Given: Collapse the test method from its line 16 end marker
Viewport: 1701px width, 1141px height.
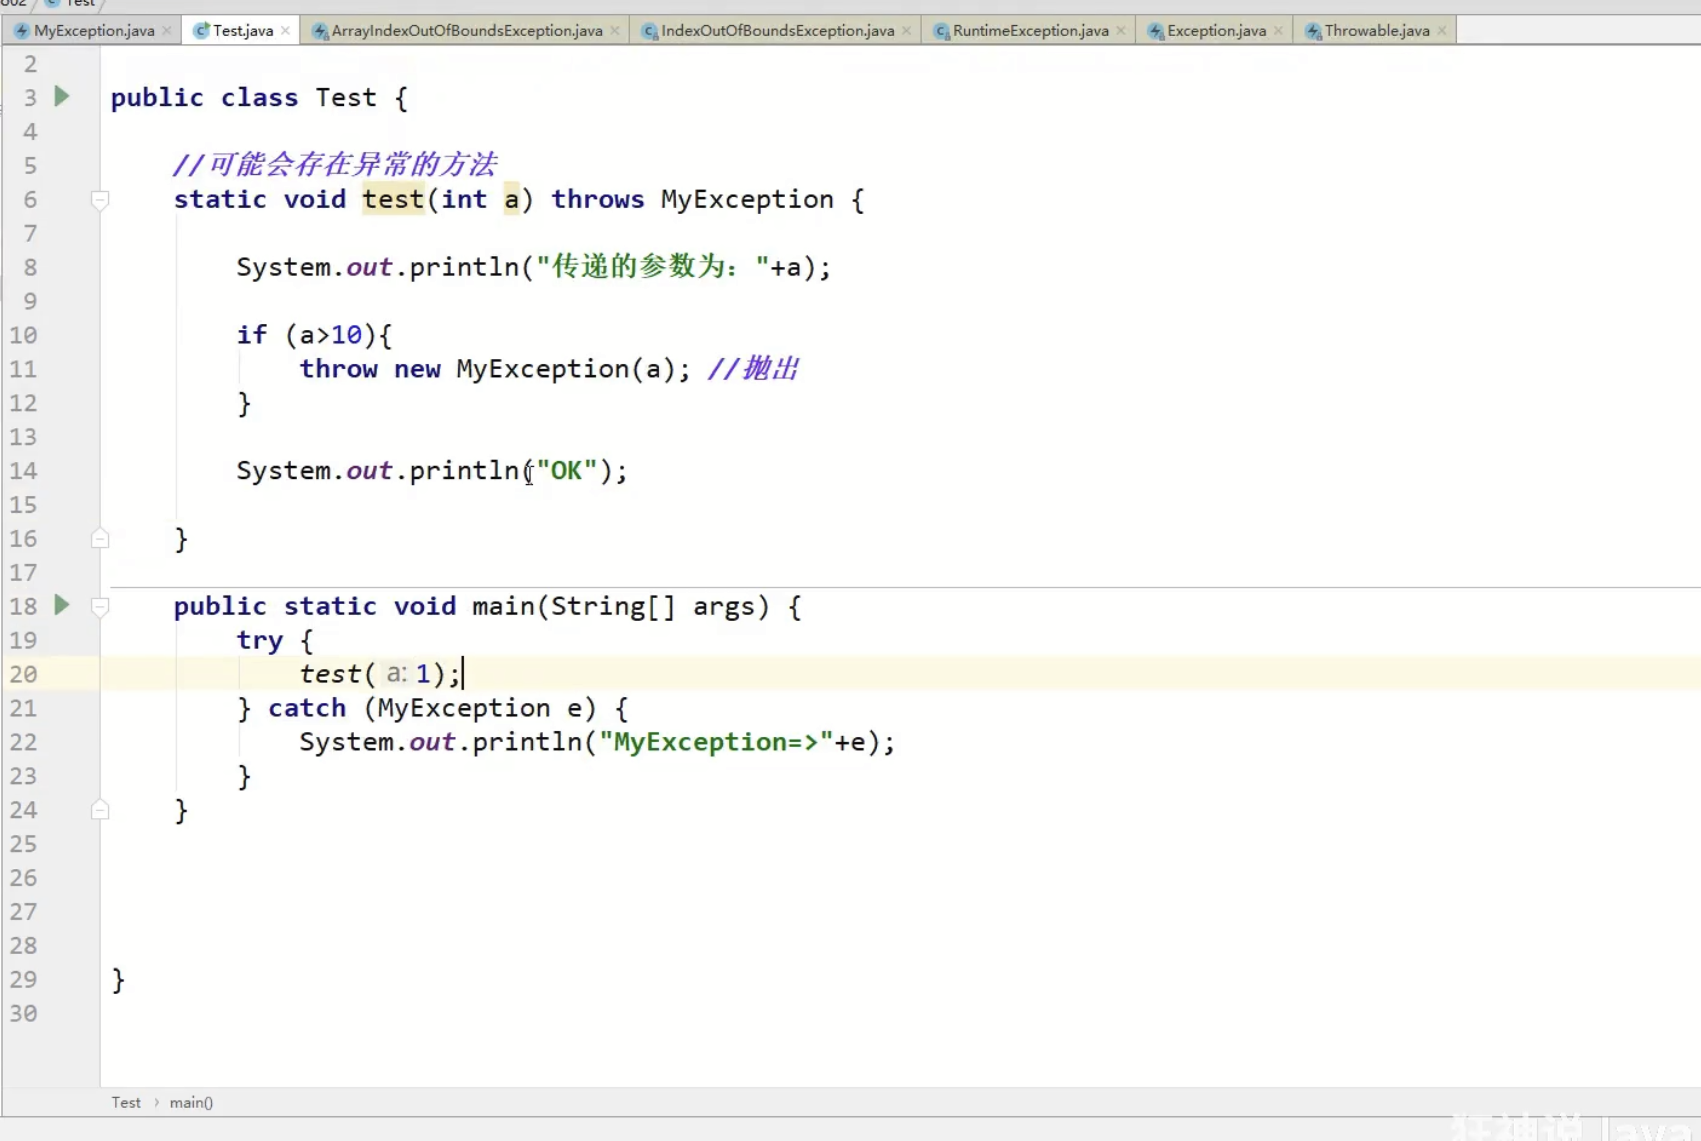Looking at the screenshot, I should [100, 538].
